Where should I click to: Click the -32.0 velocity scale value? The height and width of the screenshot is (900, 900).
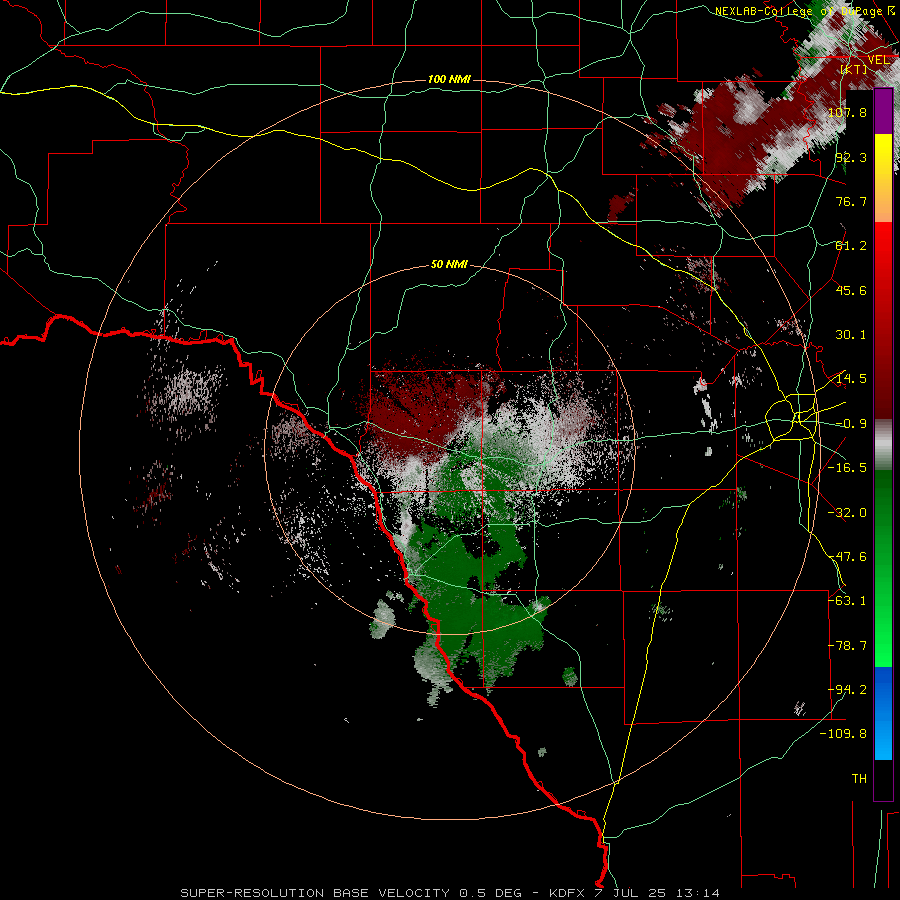(x=847, y=513)
